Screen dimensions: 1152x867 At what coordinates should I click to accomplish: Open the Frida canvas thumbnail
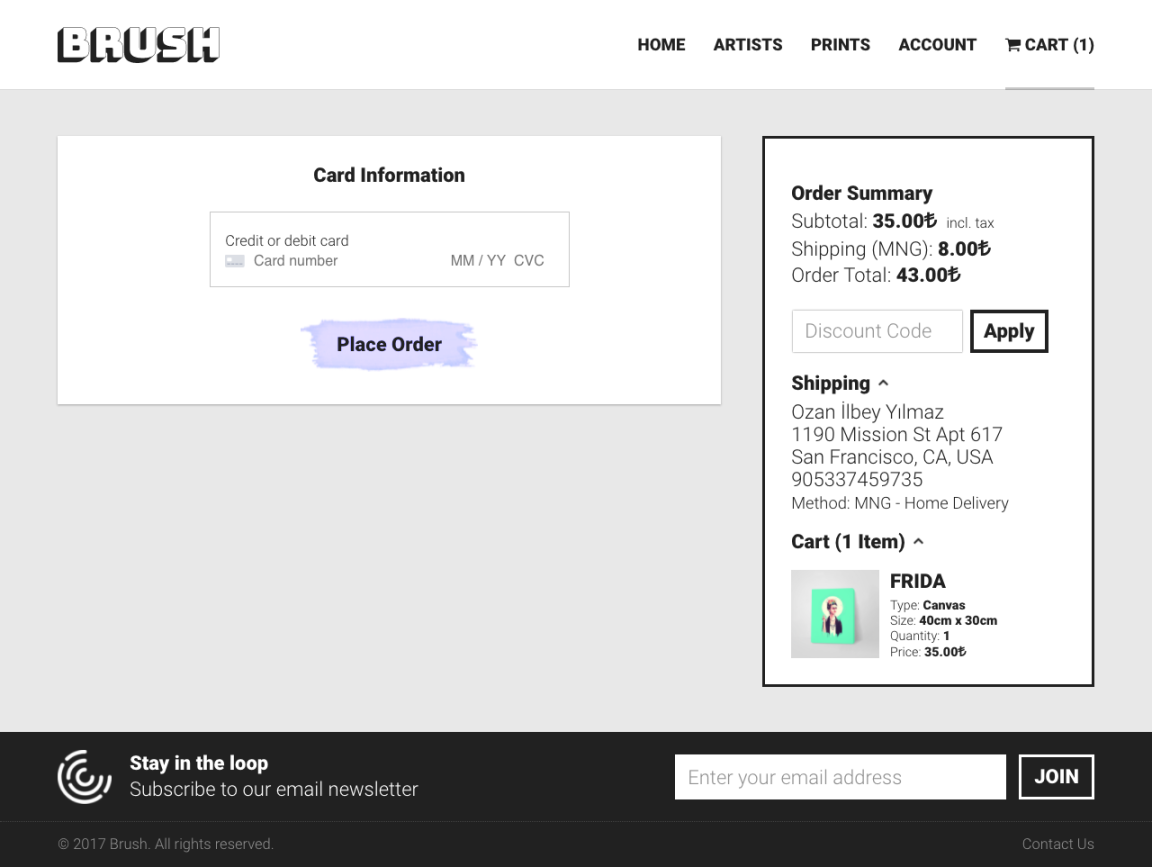(834, 614)
